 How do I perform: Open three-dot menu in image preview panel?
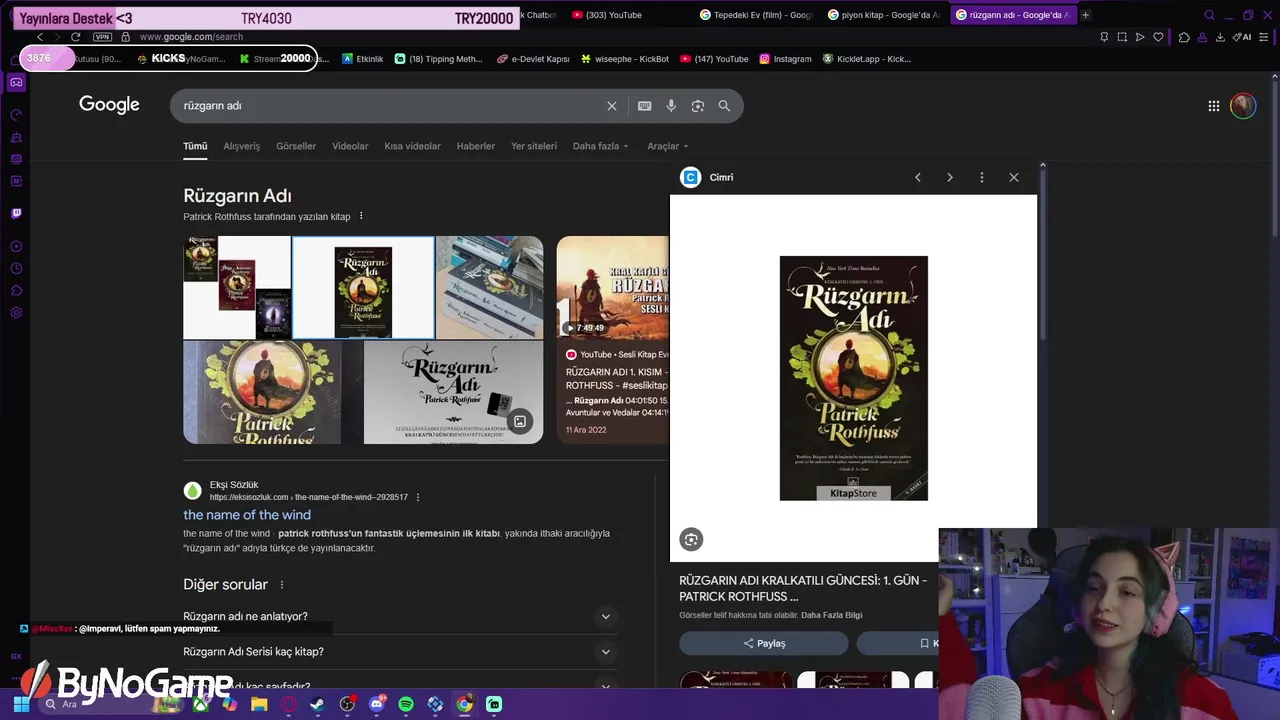click(982, 177)
